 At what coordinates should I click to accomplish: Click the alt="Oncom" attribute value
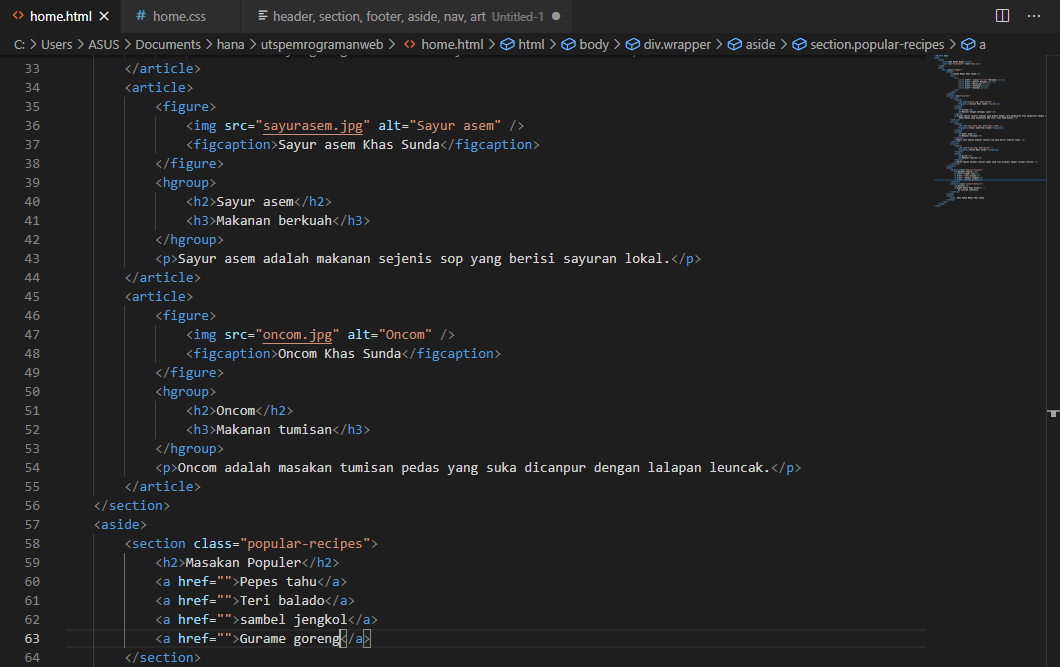[405, 335]
